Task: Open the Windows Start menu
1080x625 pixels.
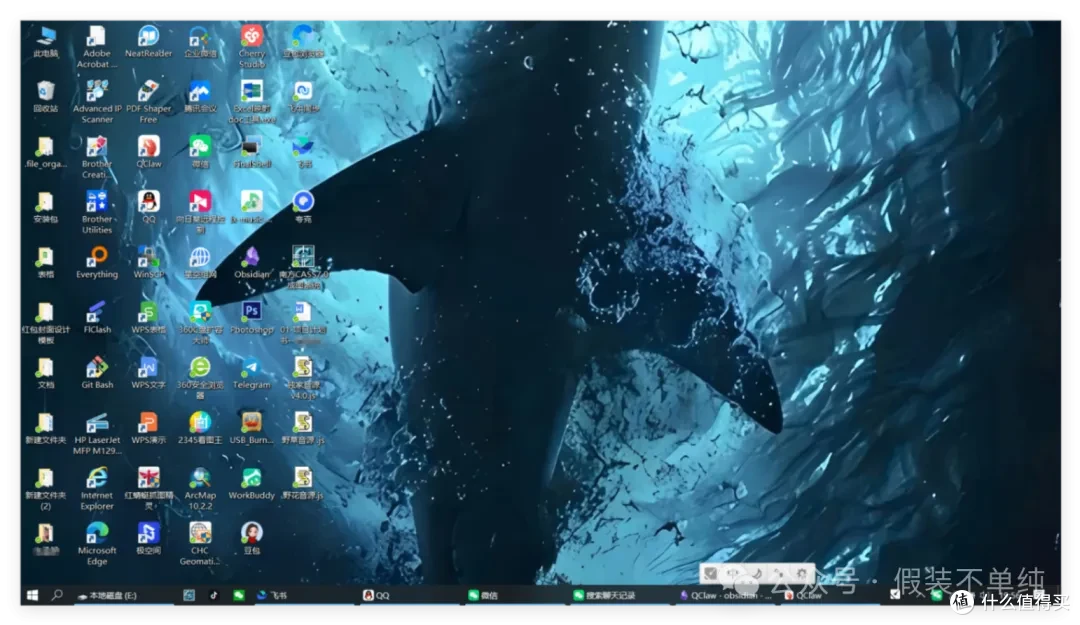Action: pos(32,595)
